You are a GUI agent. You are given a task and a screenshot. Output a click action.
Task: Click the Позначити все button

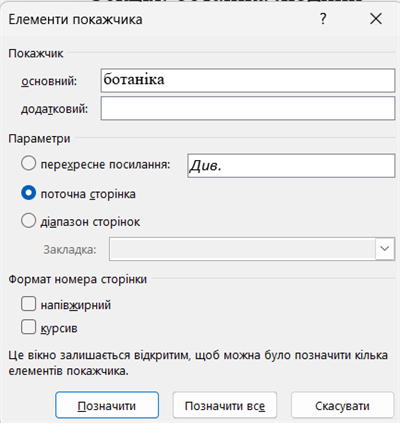(225, 405)
